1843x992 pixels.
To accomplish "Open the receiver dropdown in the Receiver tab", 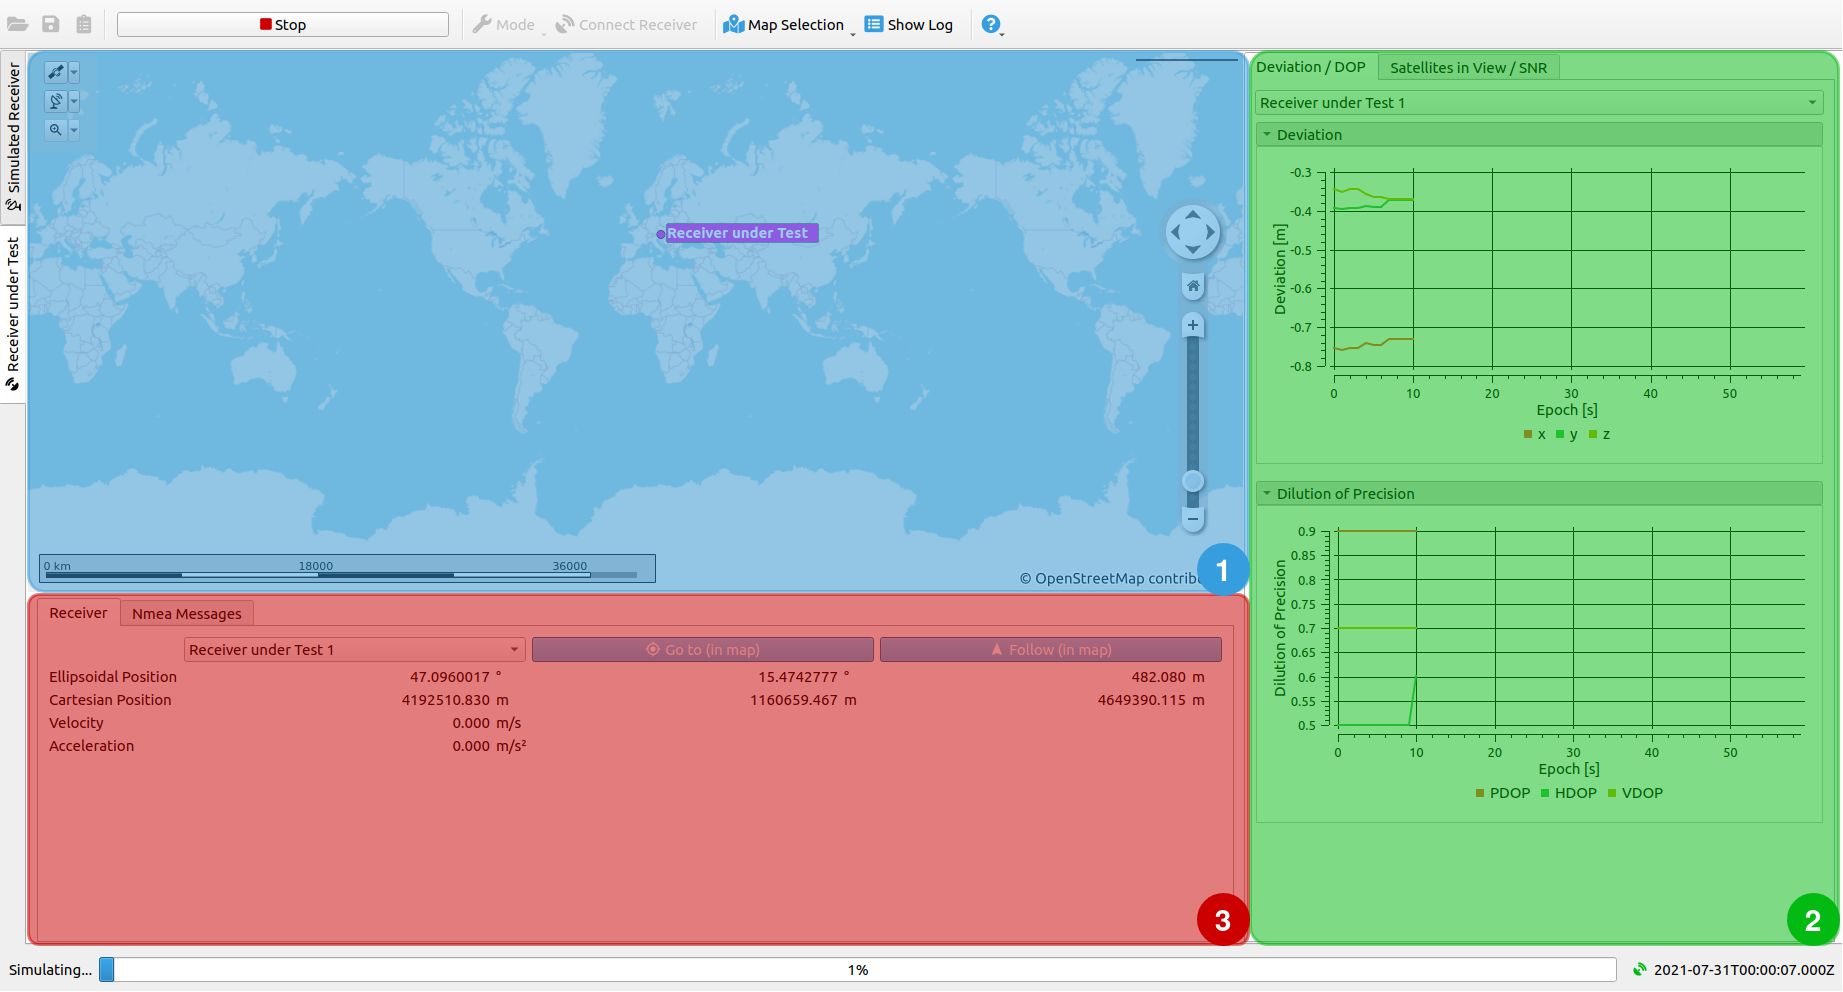I will [353, 649].
